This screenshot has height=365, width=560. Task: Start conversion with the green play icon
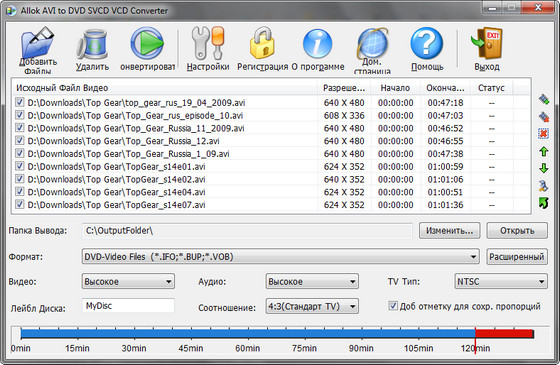147,44
